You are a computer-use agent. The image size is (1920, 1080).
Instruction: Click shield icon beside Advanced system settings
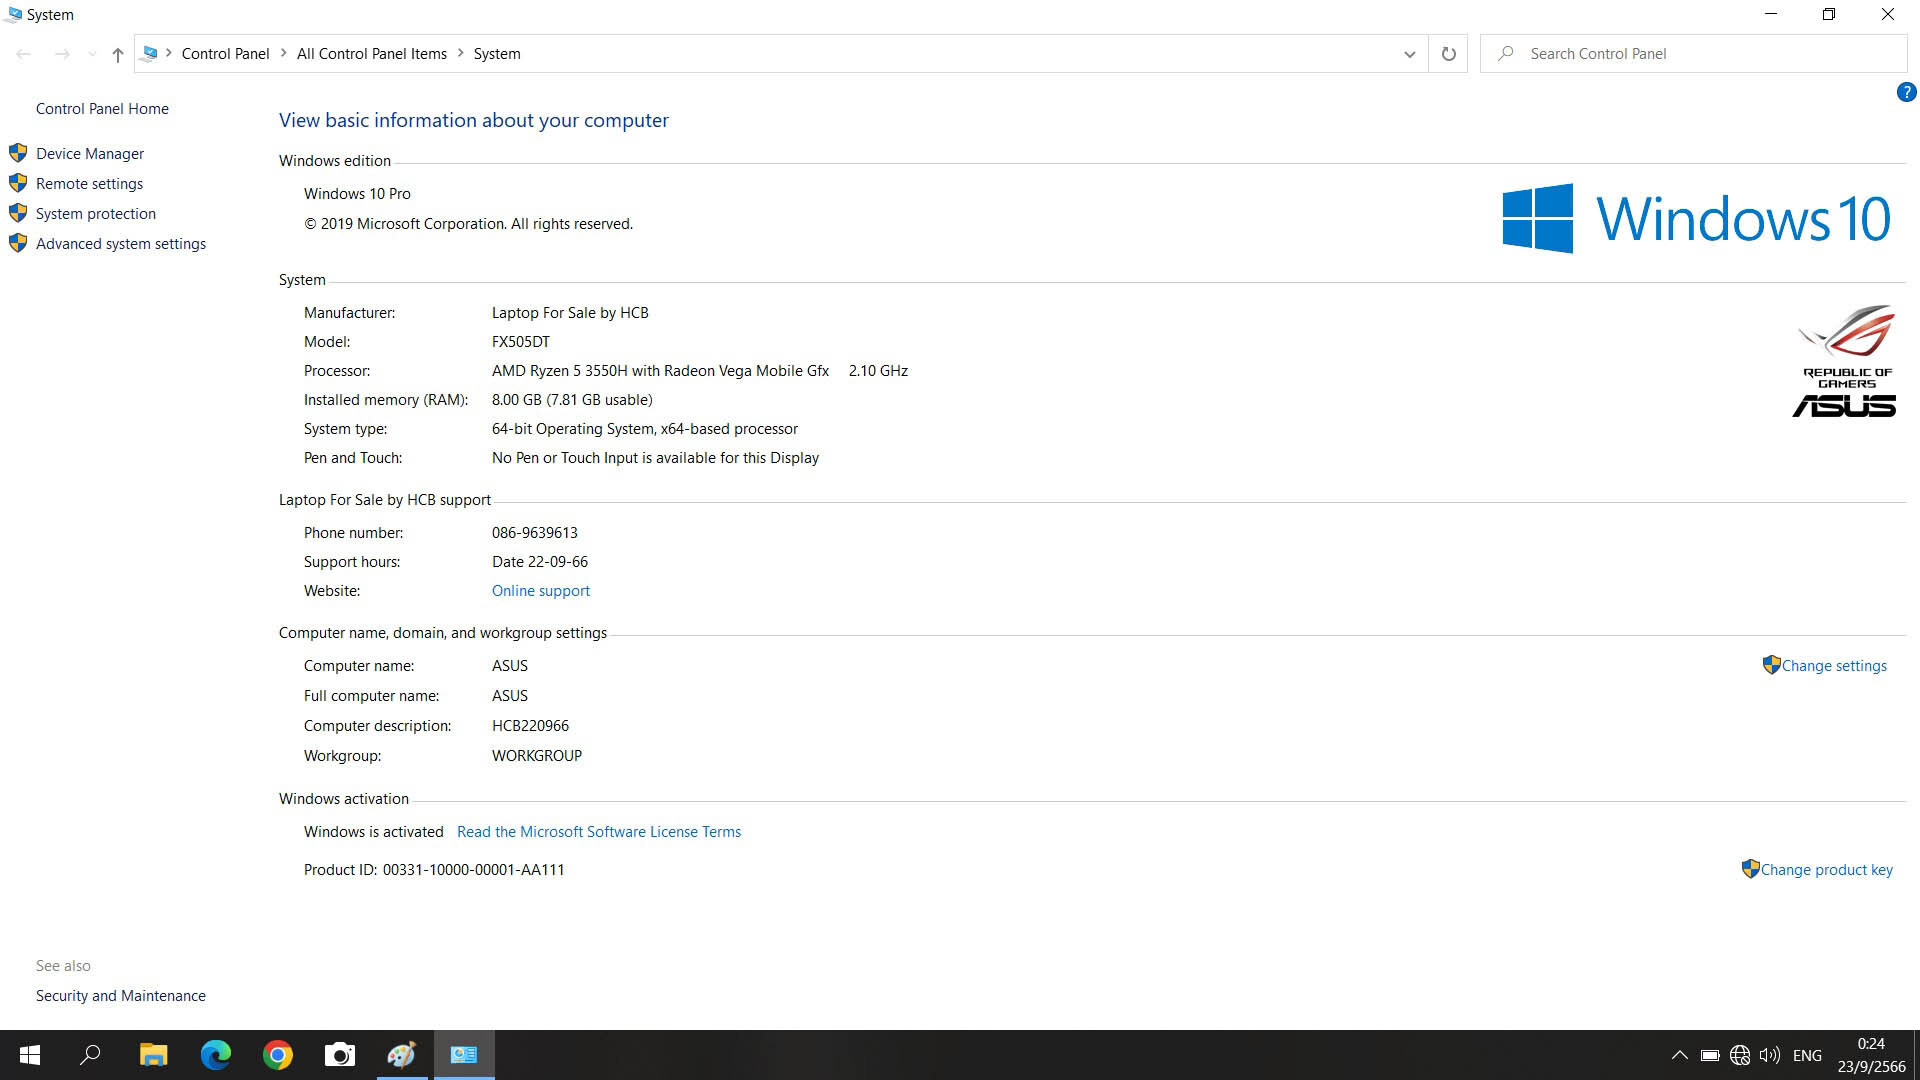[x=18, y=243]
